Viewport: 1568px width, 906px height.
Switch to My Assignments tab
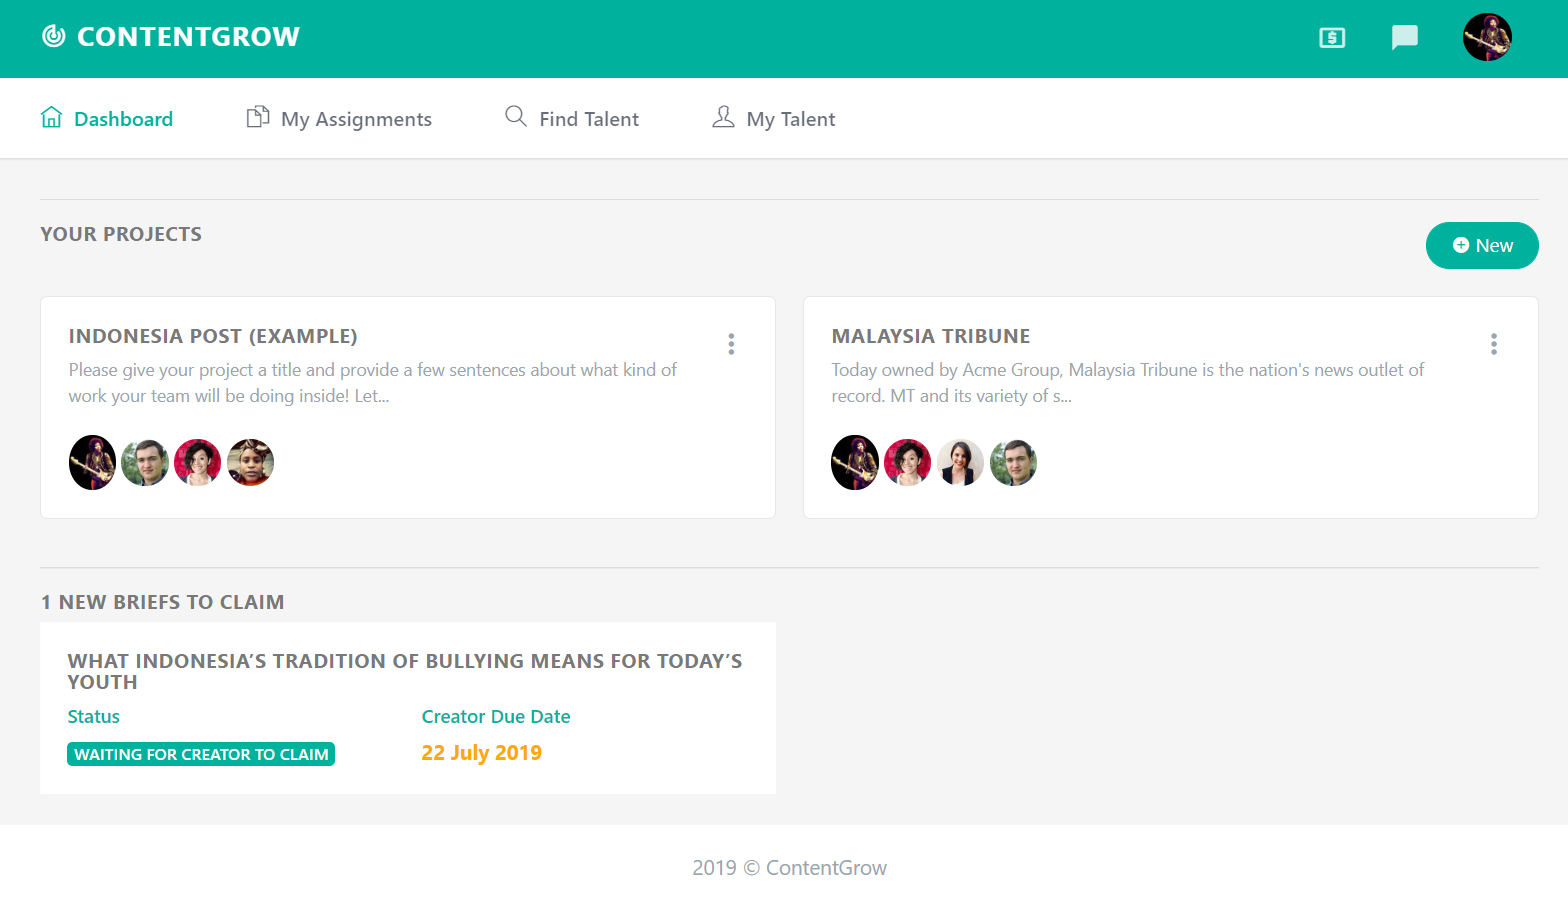pos(339,119)
